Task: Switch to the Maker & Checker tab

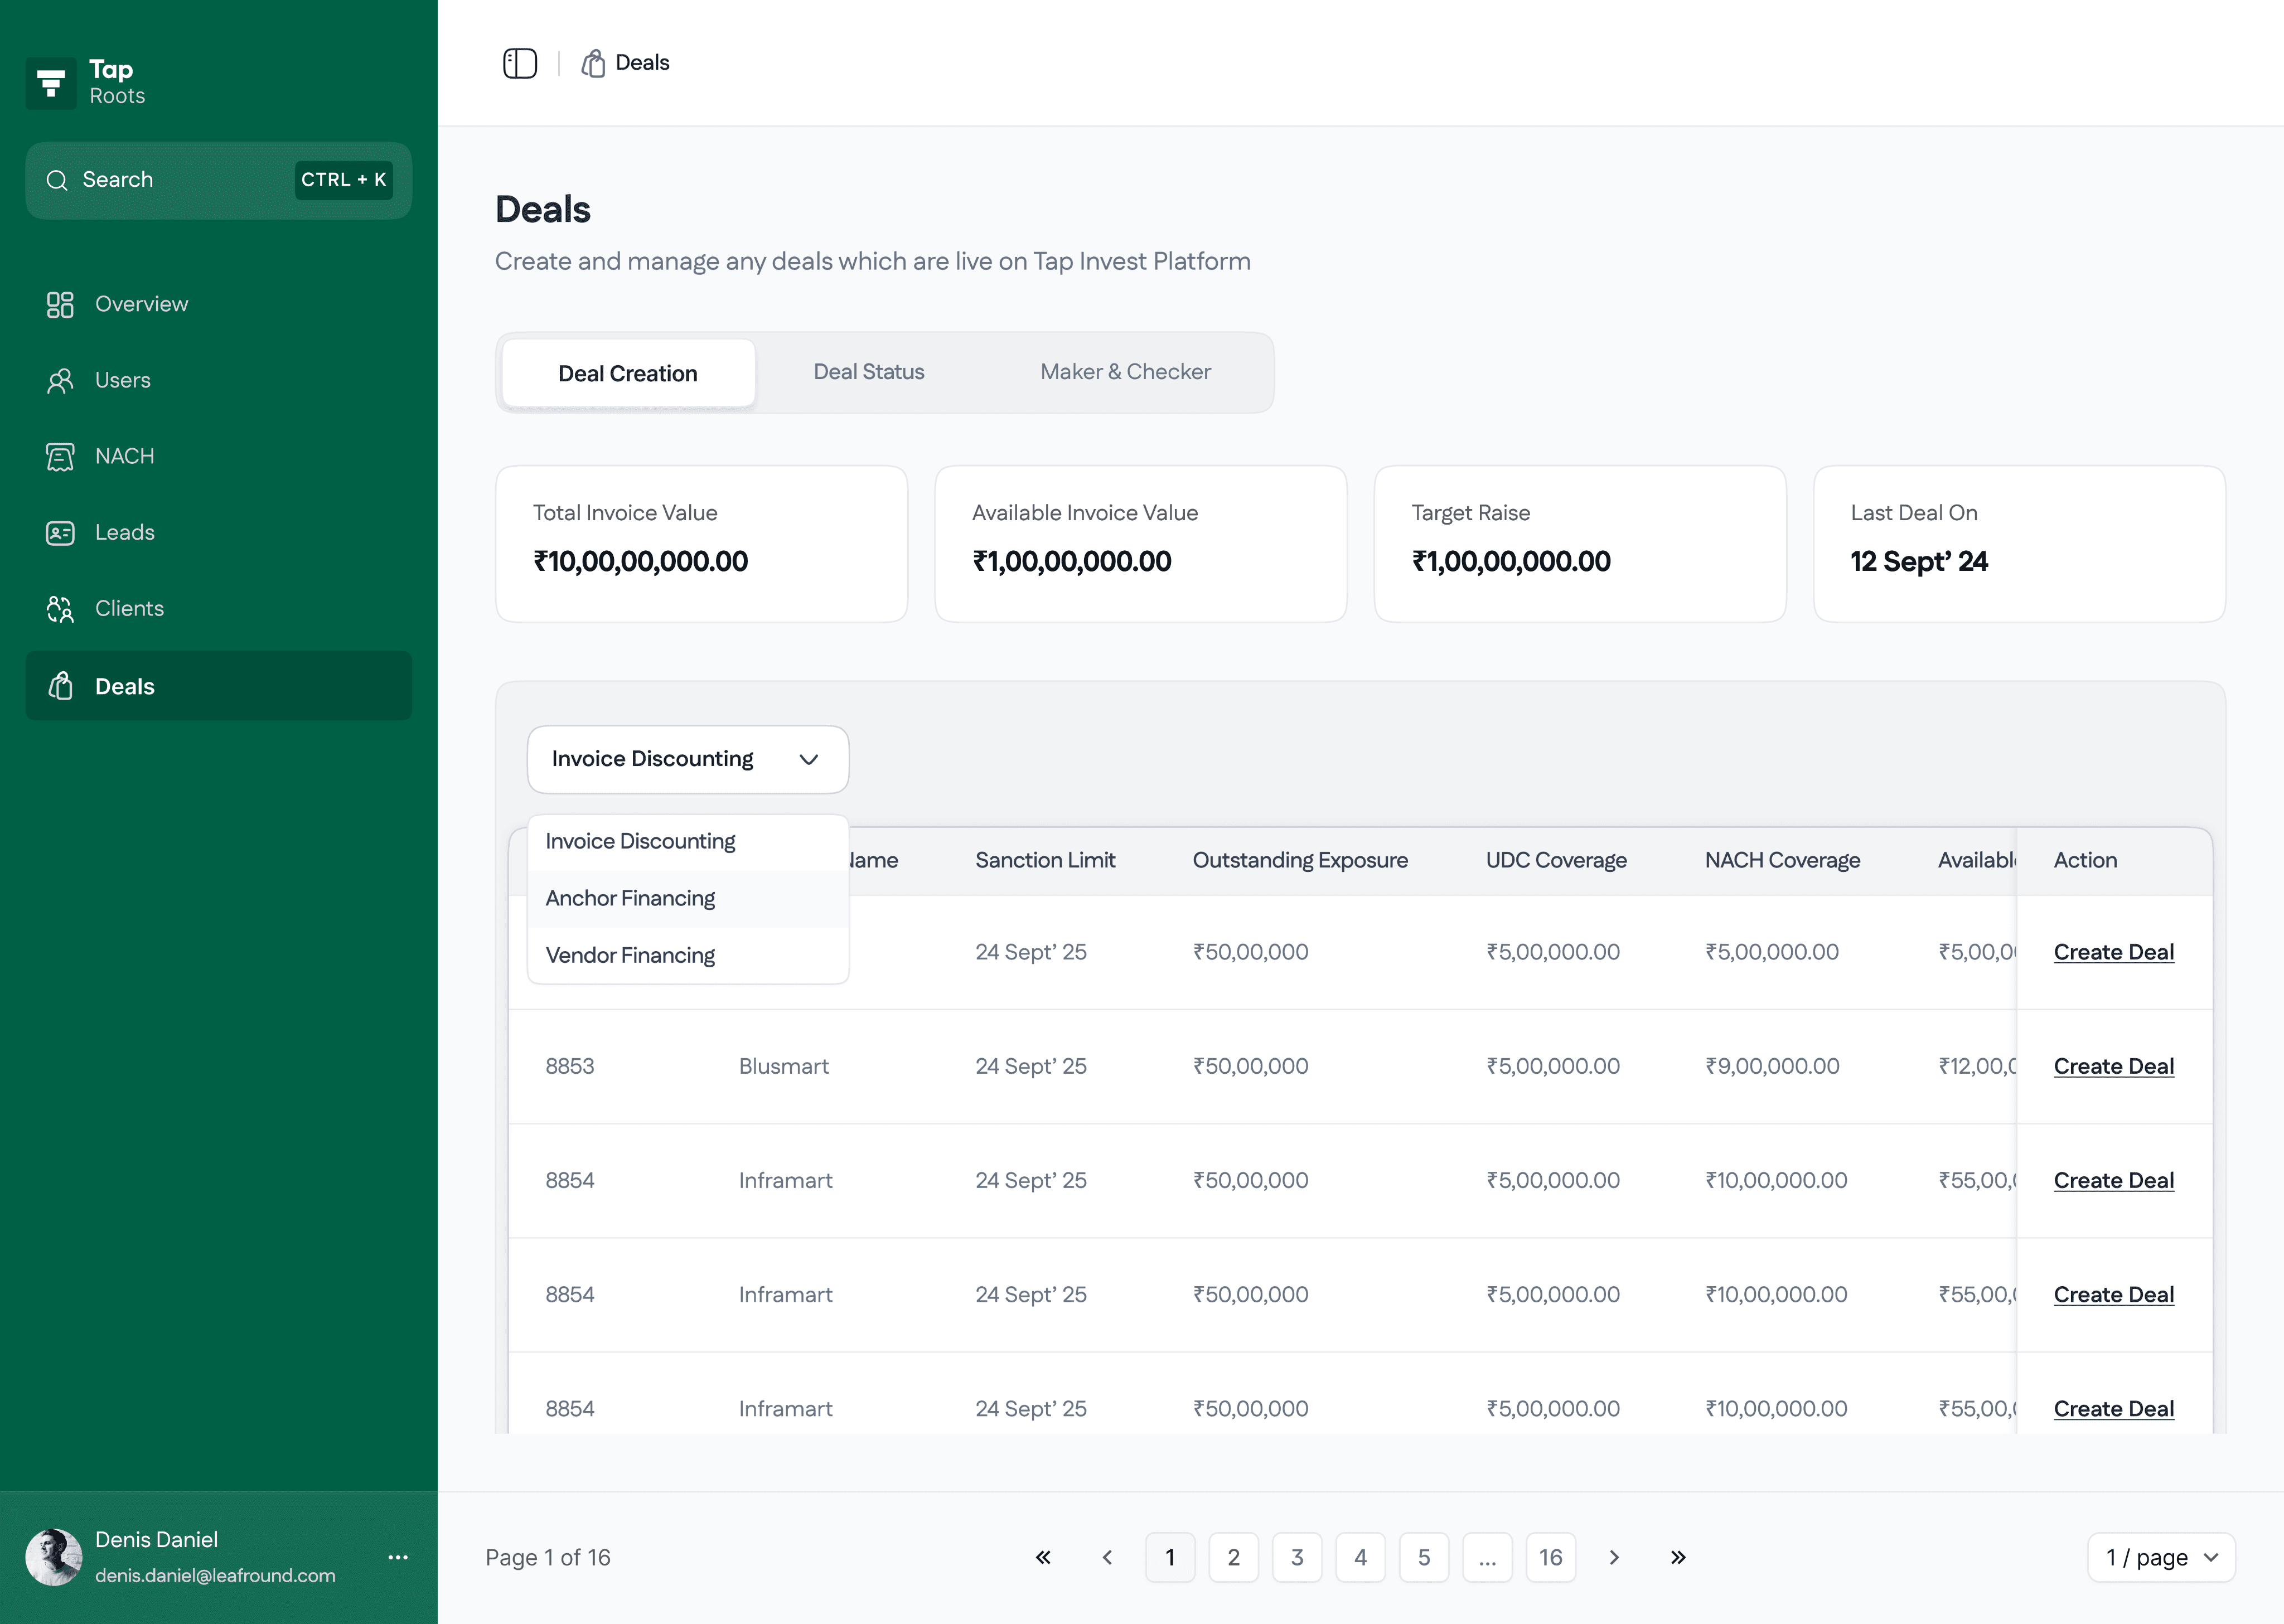Action: (x=1125, y=372)
